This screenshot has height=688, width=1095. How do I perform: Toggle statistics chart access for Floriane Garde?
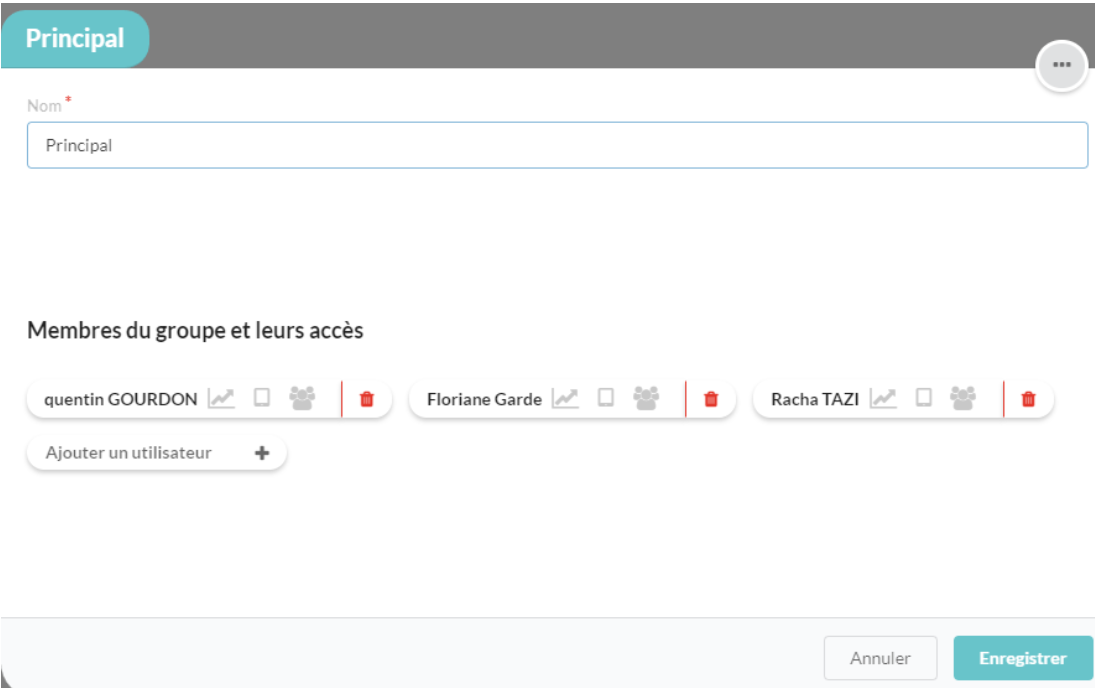point(566,399)
